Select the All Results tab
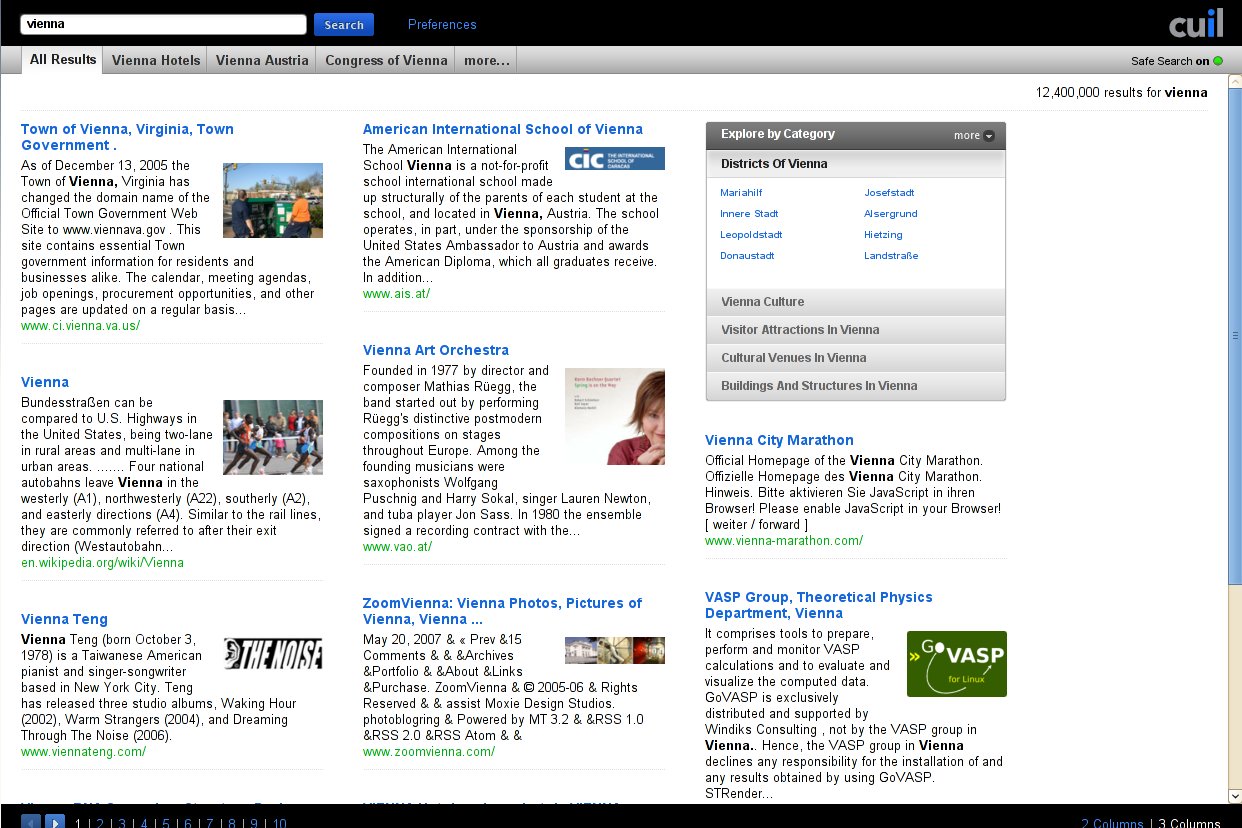 [63, 60]
